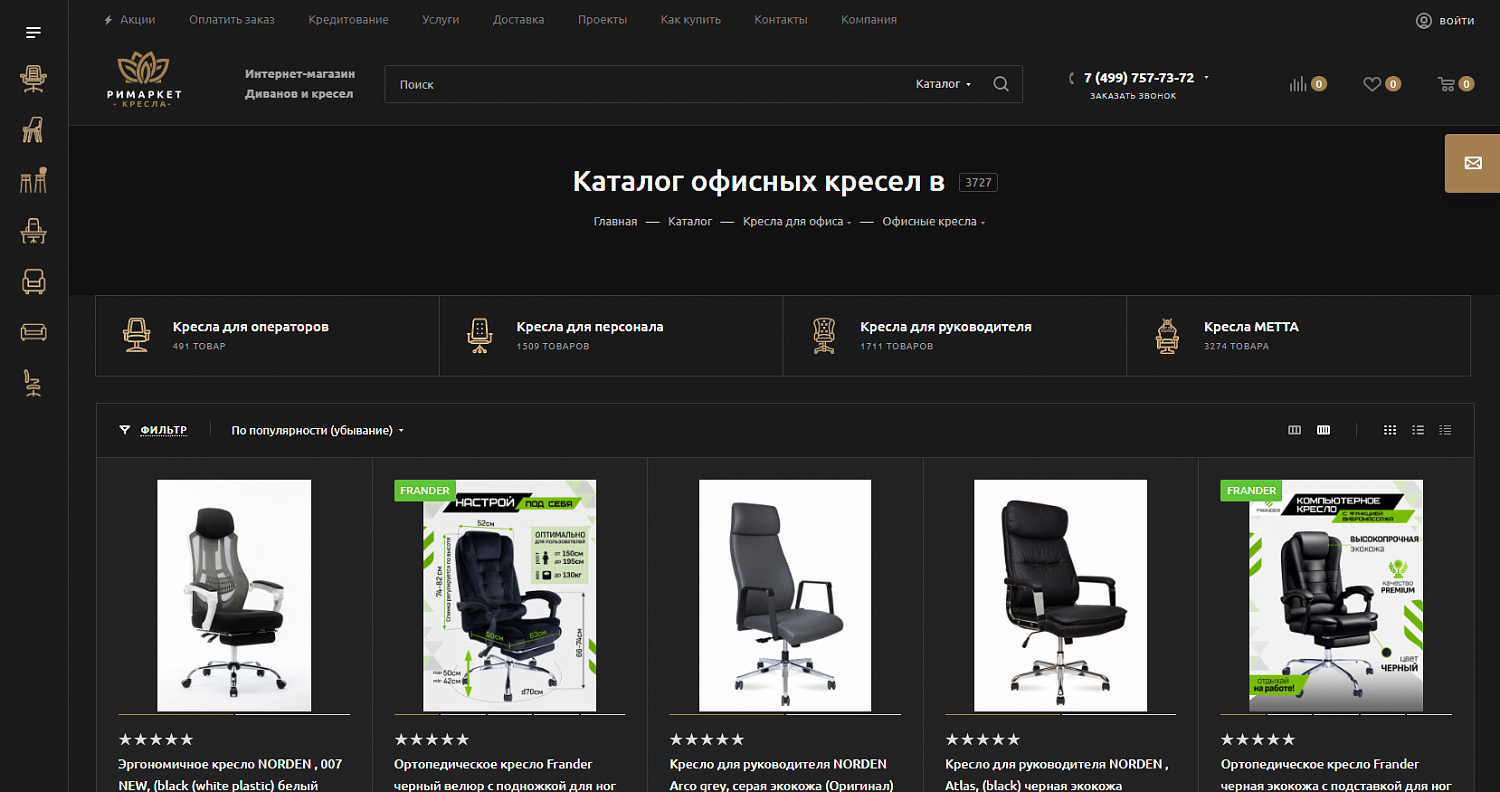Click the Кресла для руководителя tile icon
Image resolution: width=1500 pixels, height=792 pixels.
click(x=824, y=335)
